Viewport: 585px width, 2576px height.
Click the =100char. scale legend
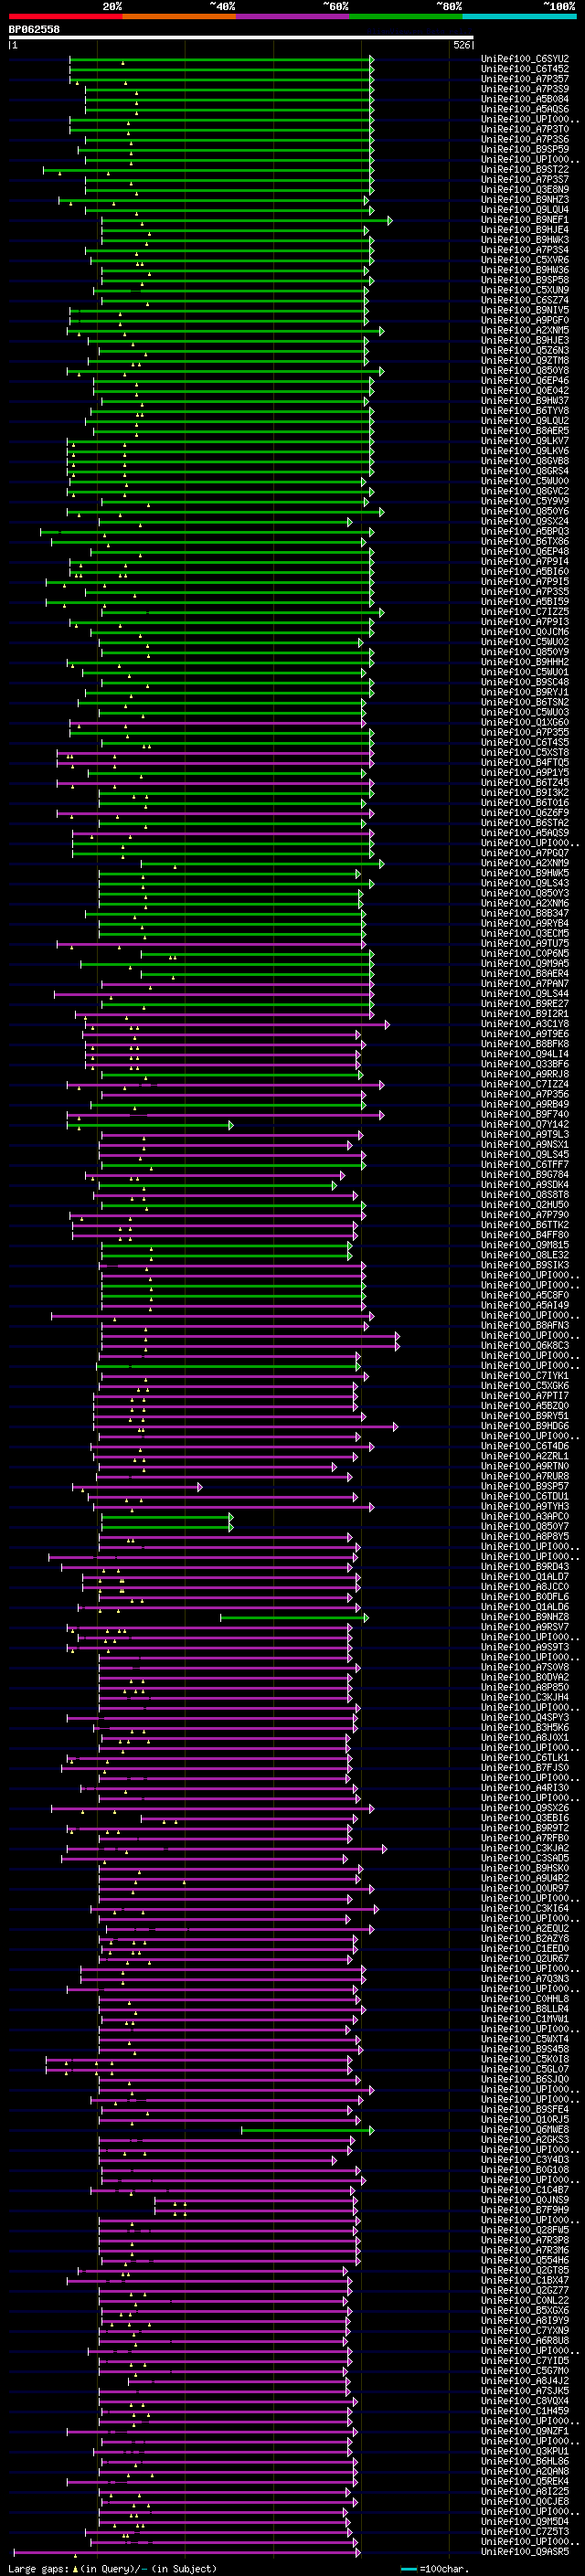click(446, 2568)
